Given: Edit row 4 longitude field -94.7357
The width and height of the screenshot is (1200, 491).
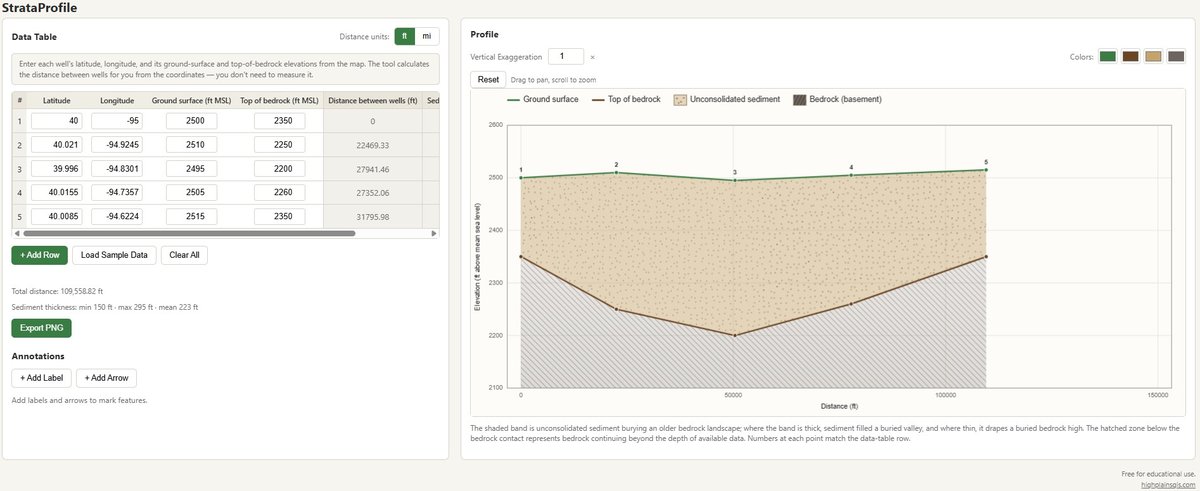Looking at the screenshot, I should (117, 193).
